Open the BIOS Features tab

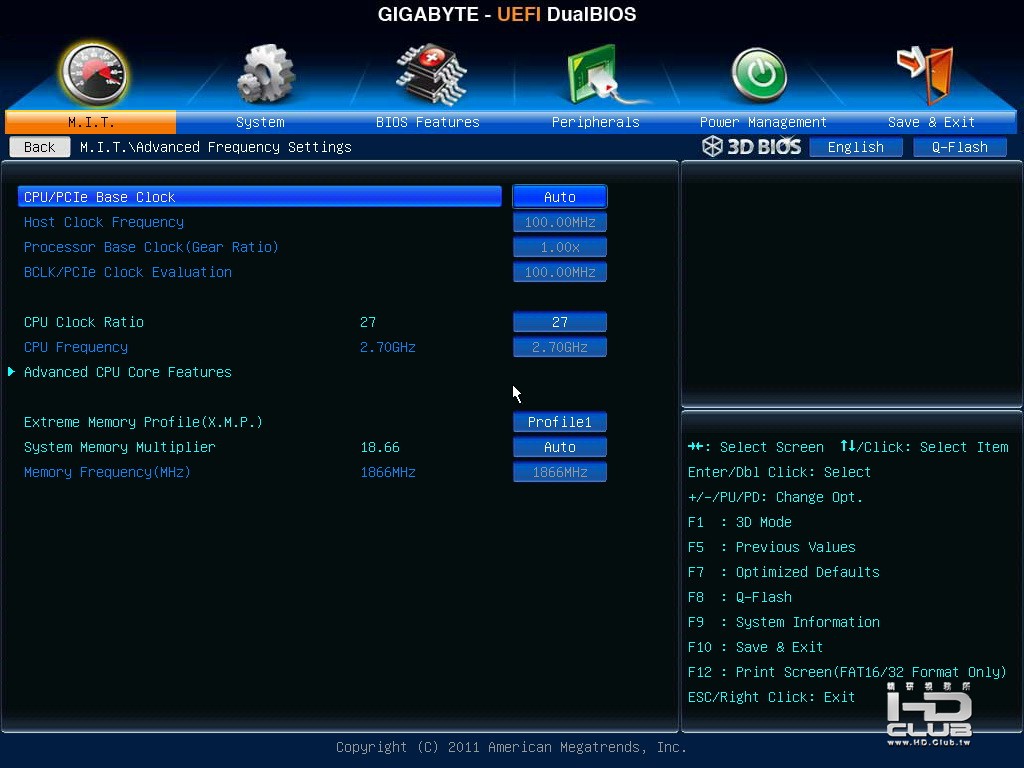[x=428, y=122]
